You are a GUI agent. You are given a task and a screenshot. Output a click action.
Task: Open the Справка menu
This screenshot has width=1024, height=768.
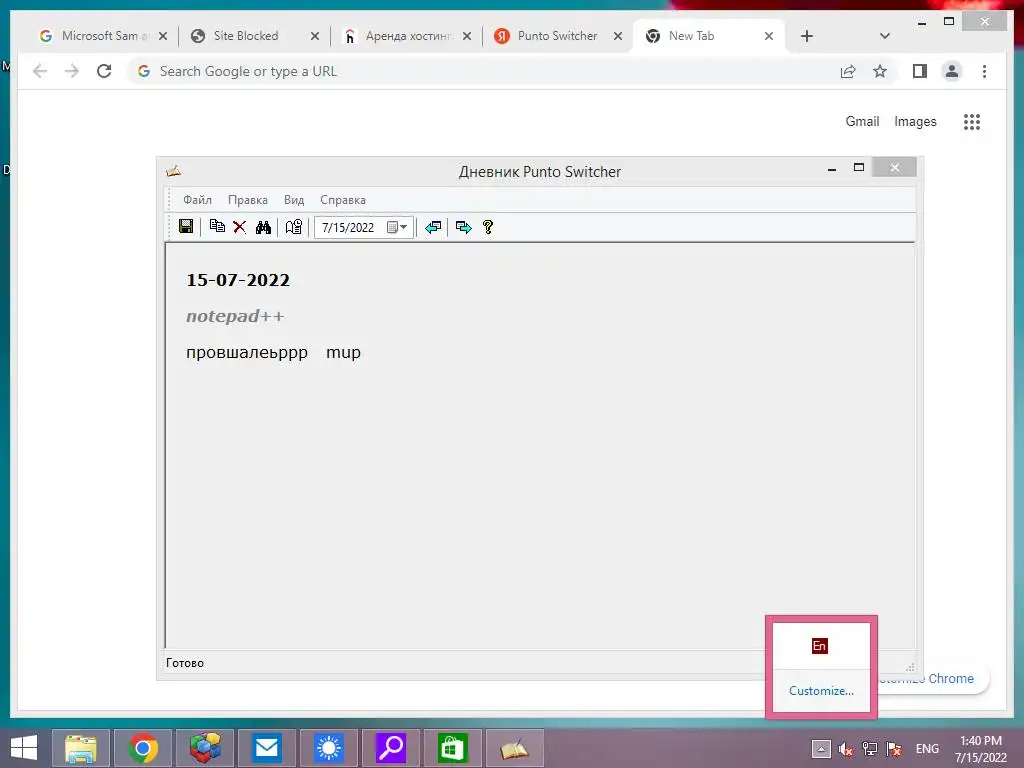click(343, 200)
